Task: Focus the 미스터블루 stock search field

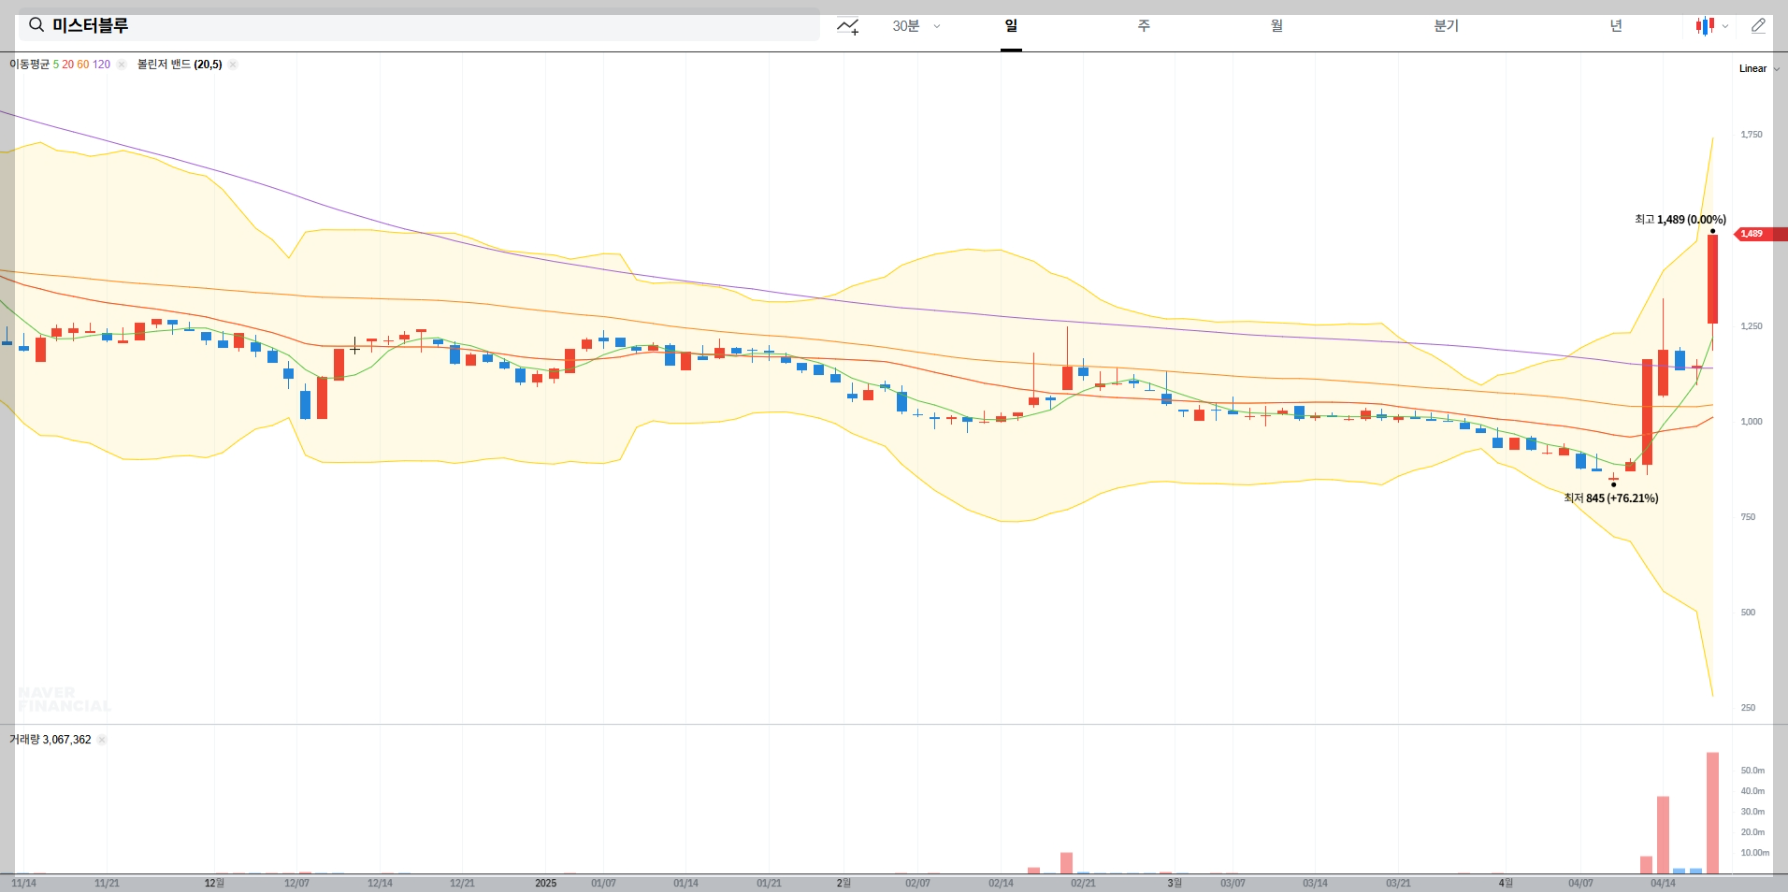Action: 419,26
